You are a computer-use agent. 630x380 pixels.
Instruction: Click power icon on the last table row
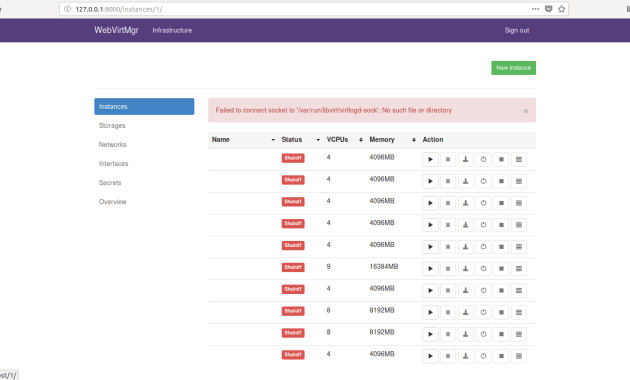click(x=483, y=356)
